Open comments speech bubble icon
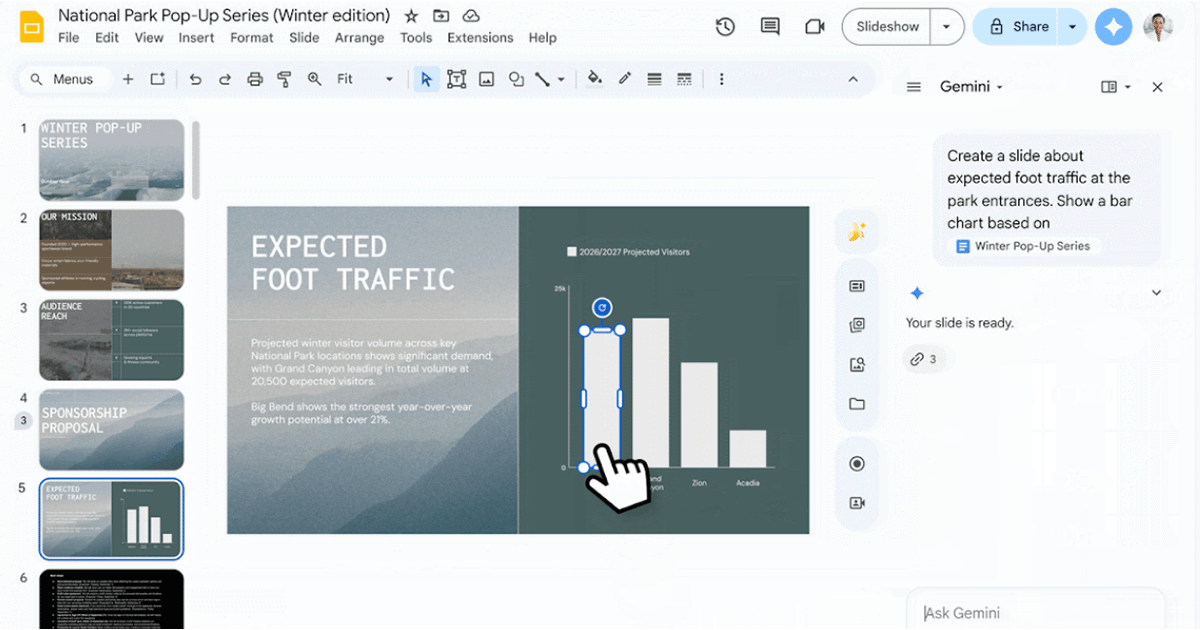The image size is (1200, 630). pos(770,27)
